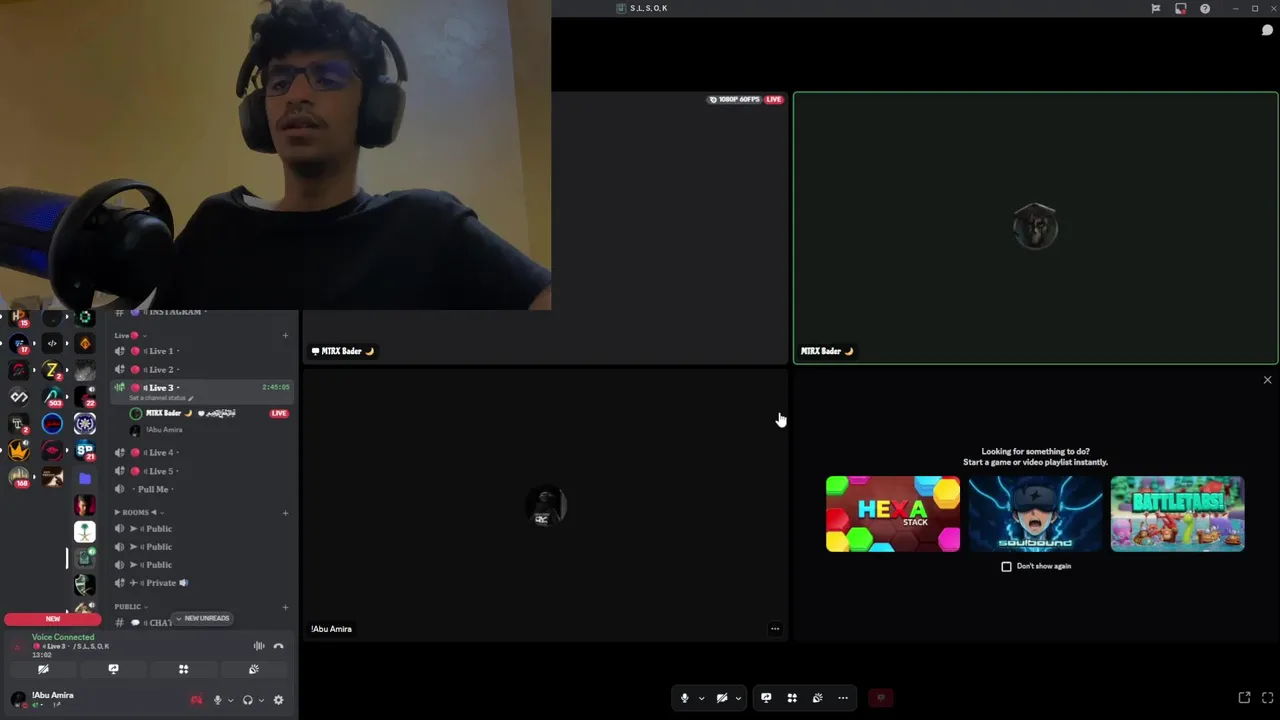Mute microphone in the bottom call toolbar
This screenshot has width=1280, height=720.
(685, 698)
